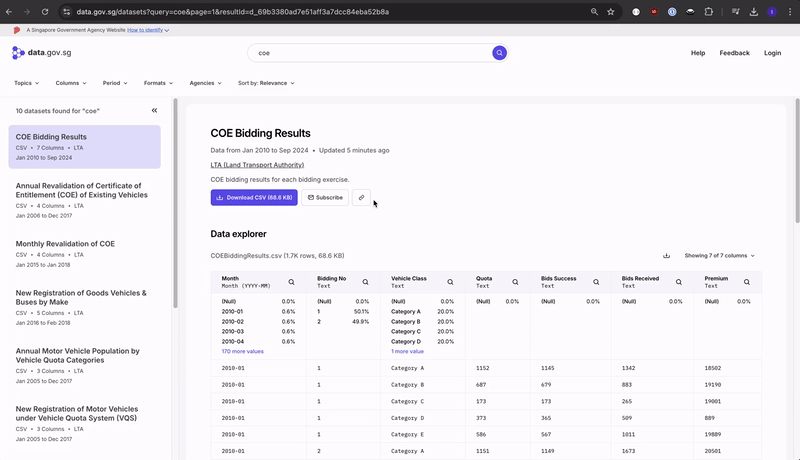Open the browser profile avatar
The width and height of the screenshot is (800, 460).
pos(772,12)
